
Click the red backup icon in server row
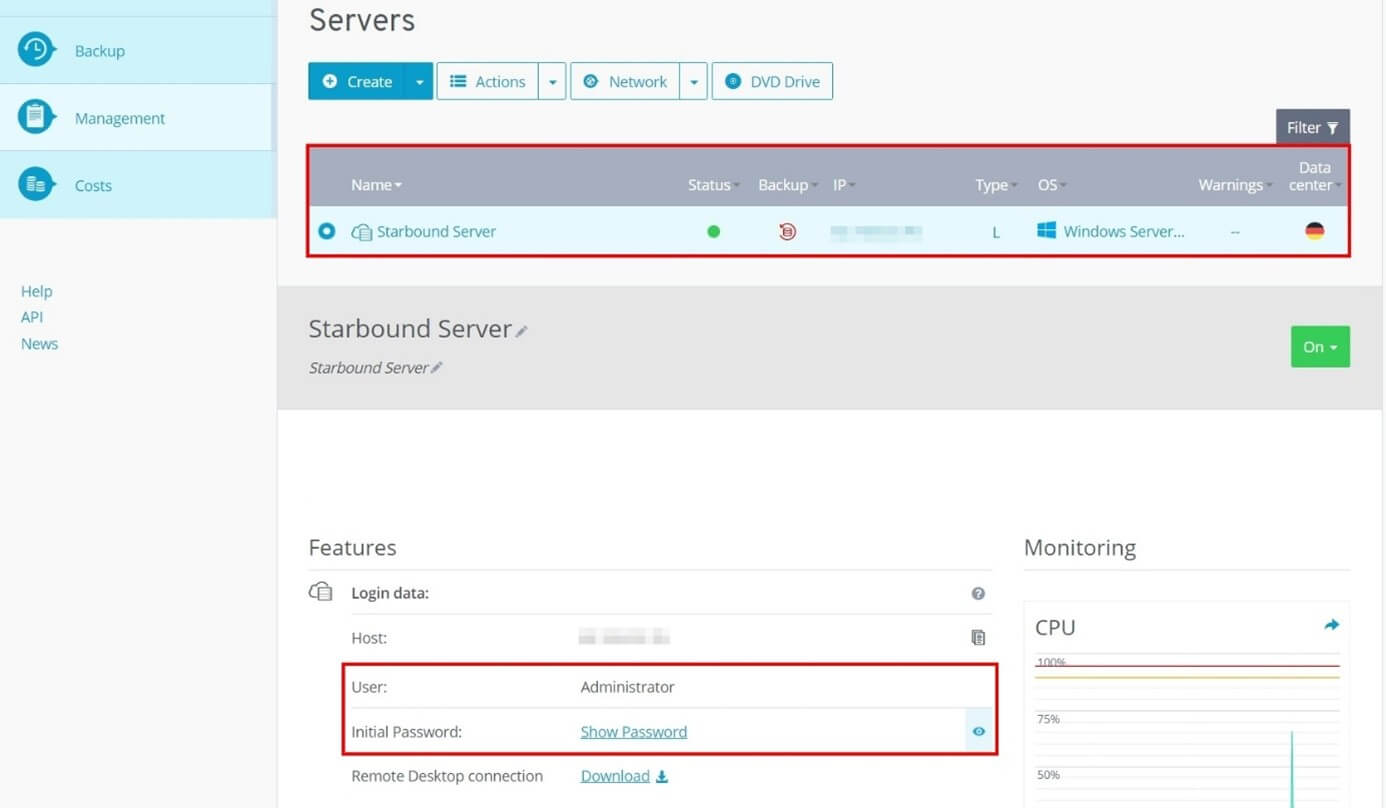pyautogui.click(x=788, y=231)
